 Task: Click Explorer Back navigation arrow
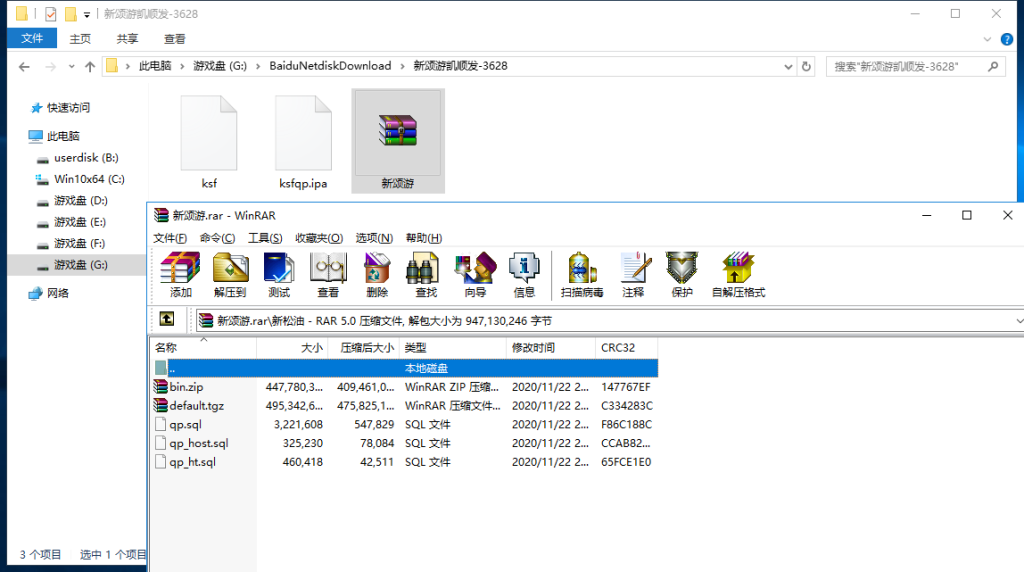tap(24, 67)
